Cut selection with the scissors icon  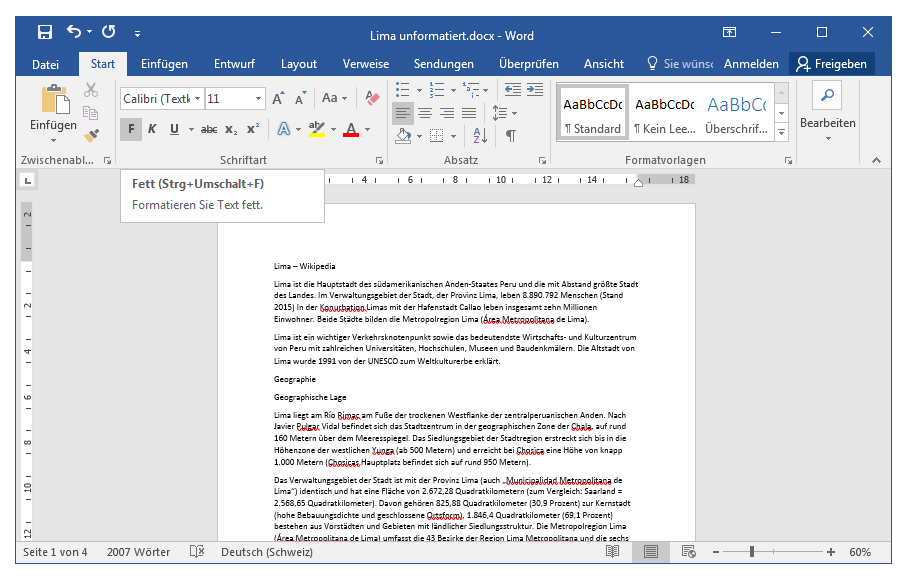point(91,90)
